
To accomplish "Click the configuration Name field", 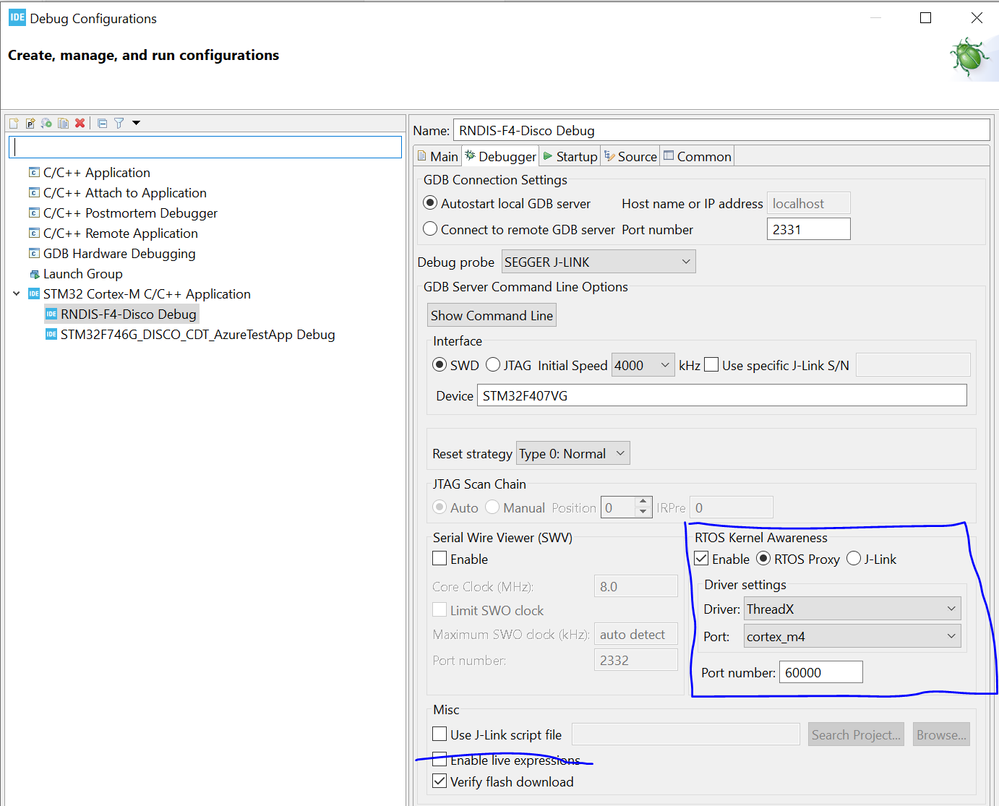I will click(x=721, y=131).
